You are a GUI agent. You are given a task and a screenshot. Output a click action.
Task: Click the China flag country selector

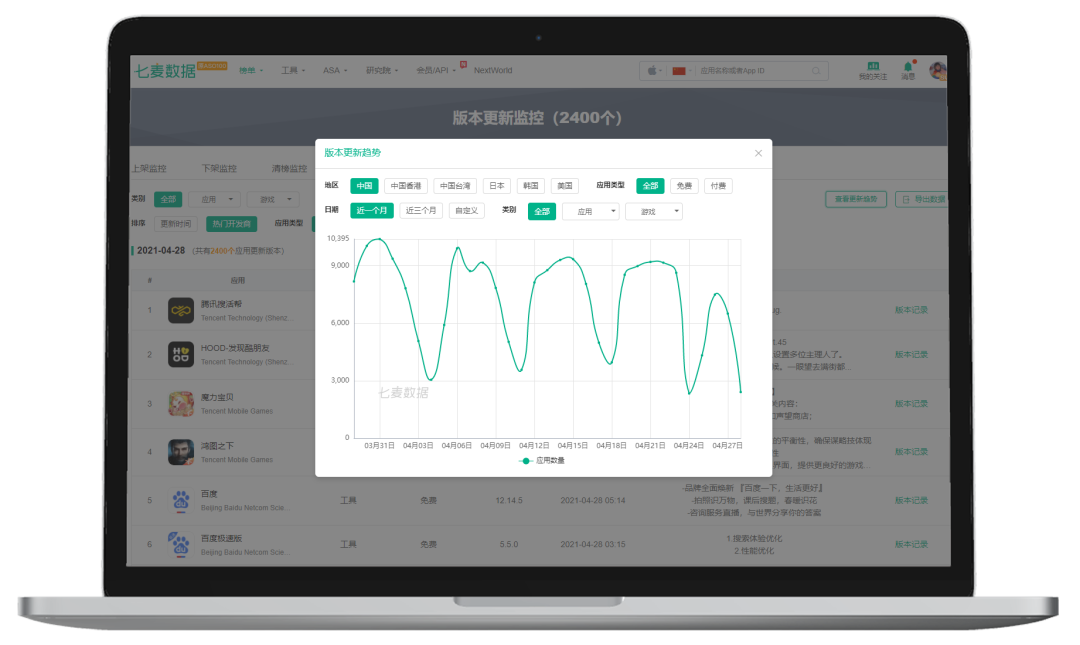[678, 71]
